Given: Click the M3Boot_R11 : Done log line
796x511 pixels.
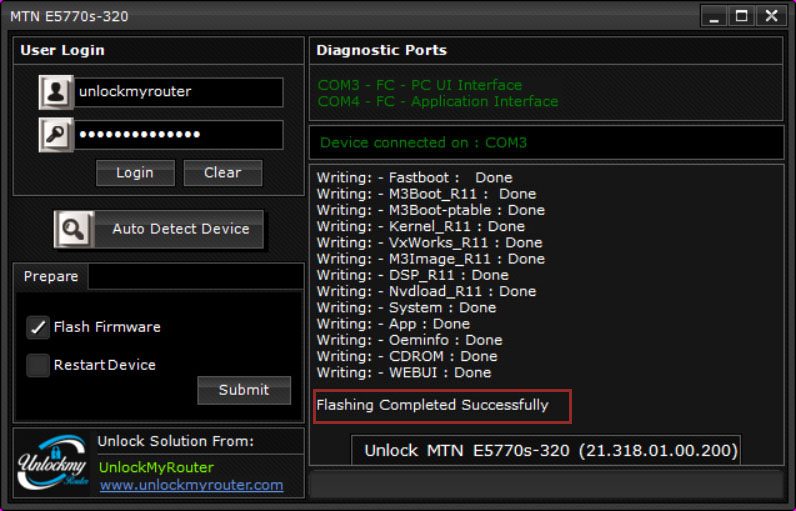Looking at the screenshot, I should (426, 194).
